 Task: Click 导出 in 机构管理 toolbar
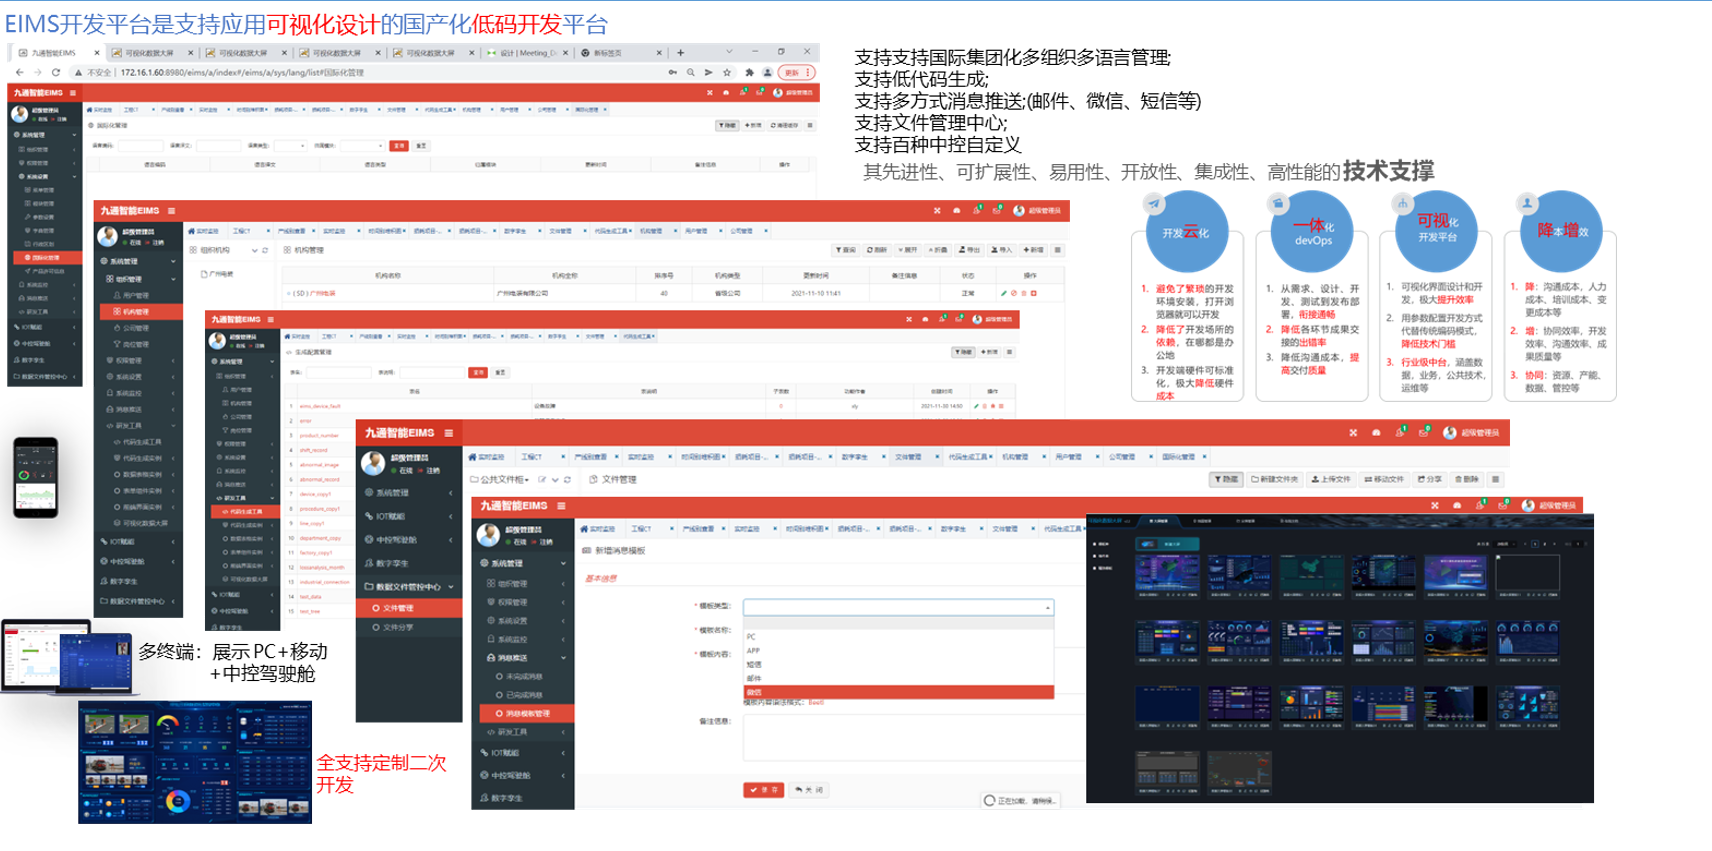coord(969,250)
